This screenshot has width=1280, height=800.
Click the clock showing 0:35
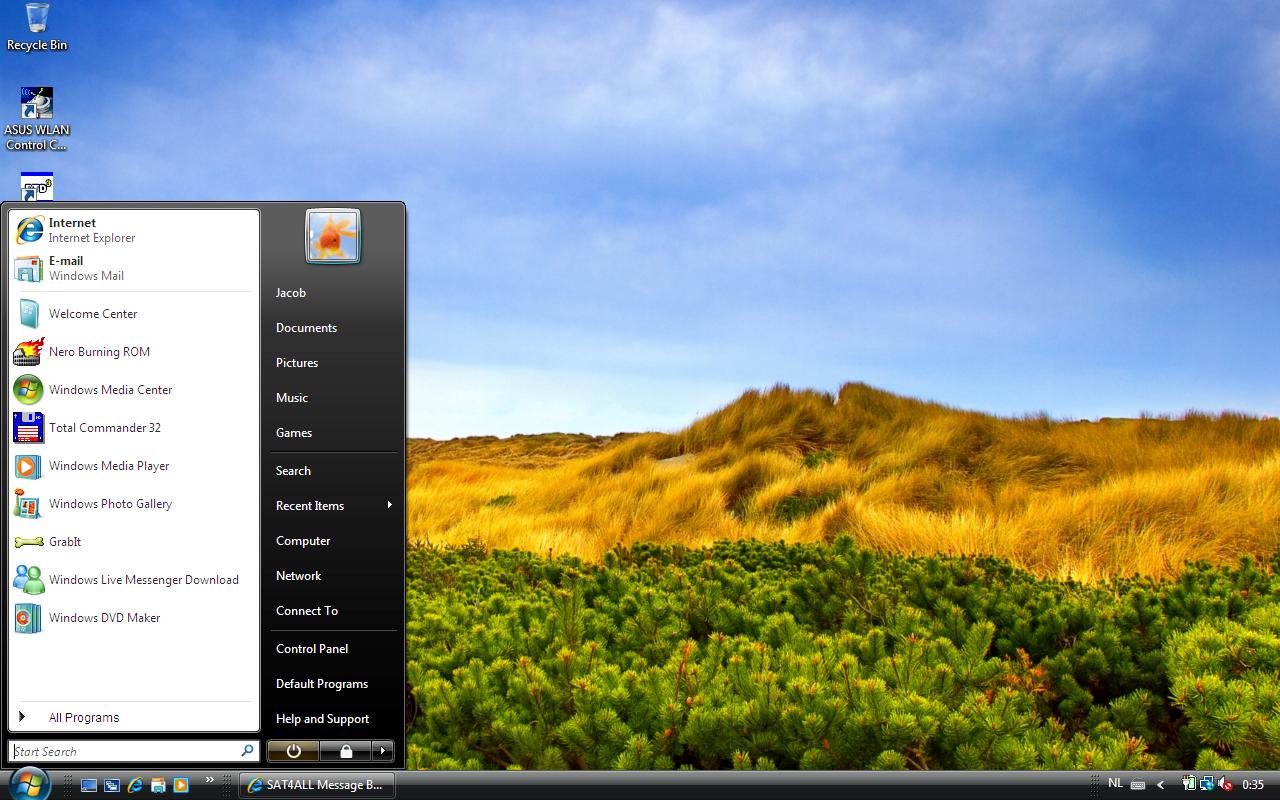click(1253, 785)
